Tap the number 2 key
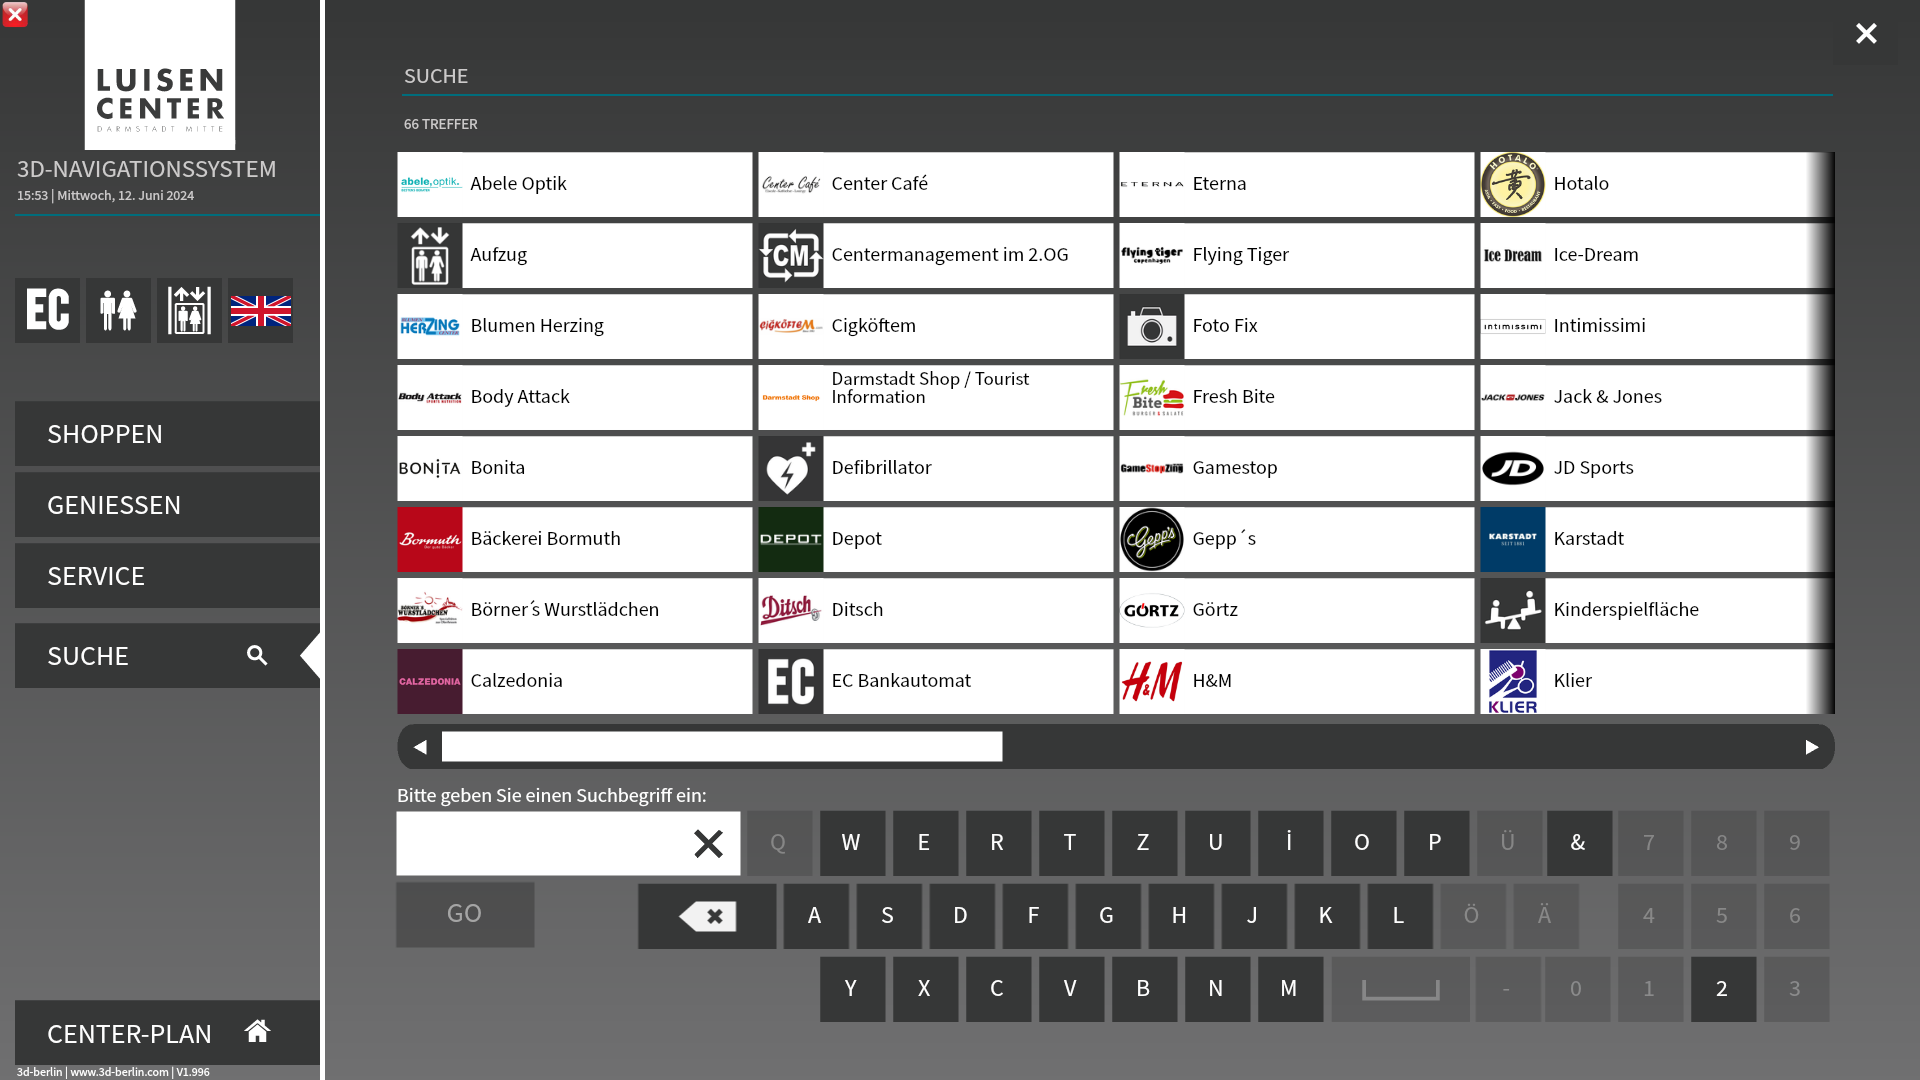 [x=1723, y=989]
